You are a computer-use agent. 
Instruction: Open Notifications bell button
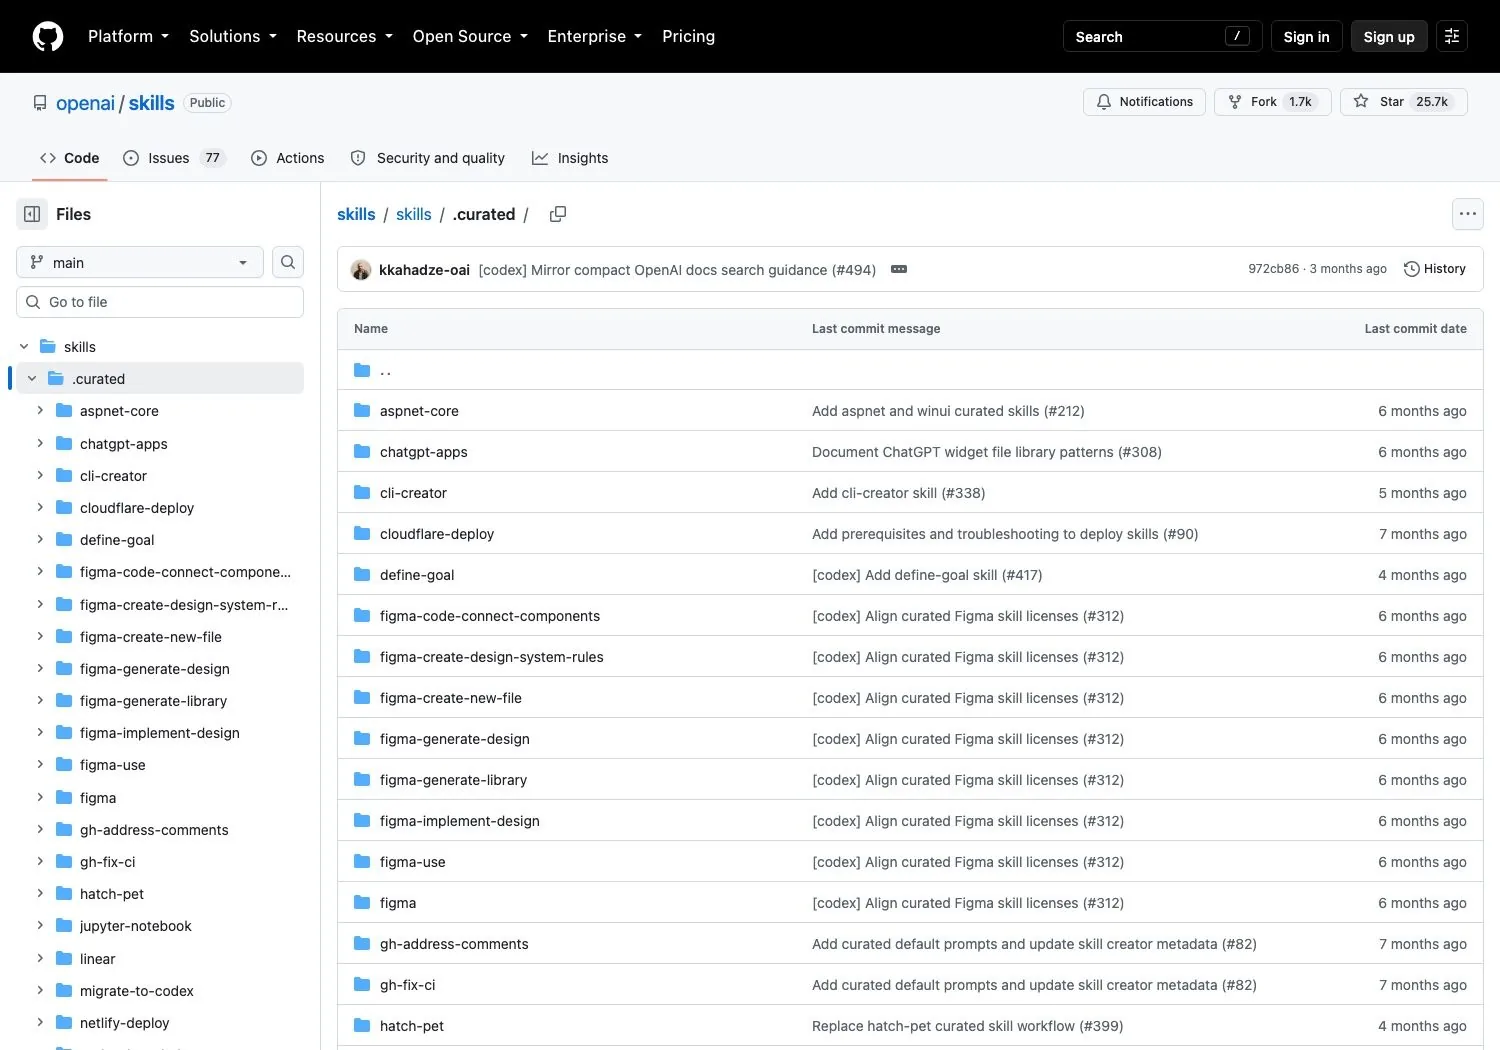1145,102
